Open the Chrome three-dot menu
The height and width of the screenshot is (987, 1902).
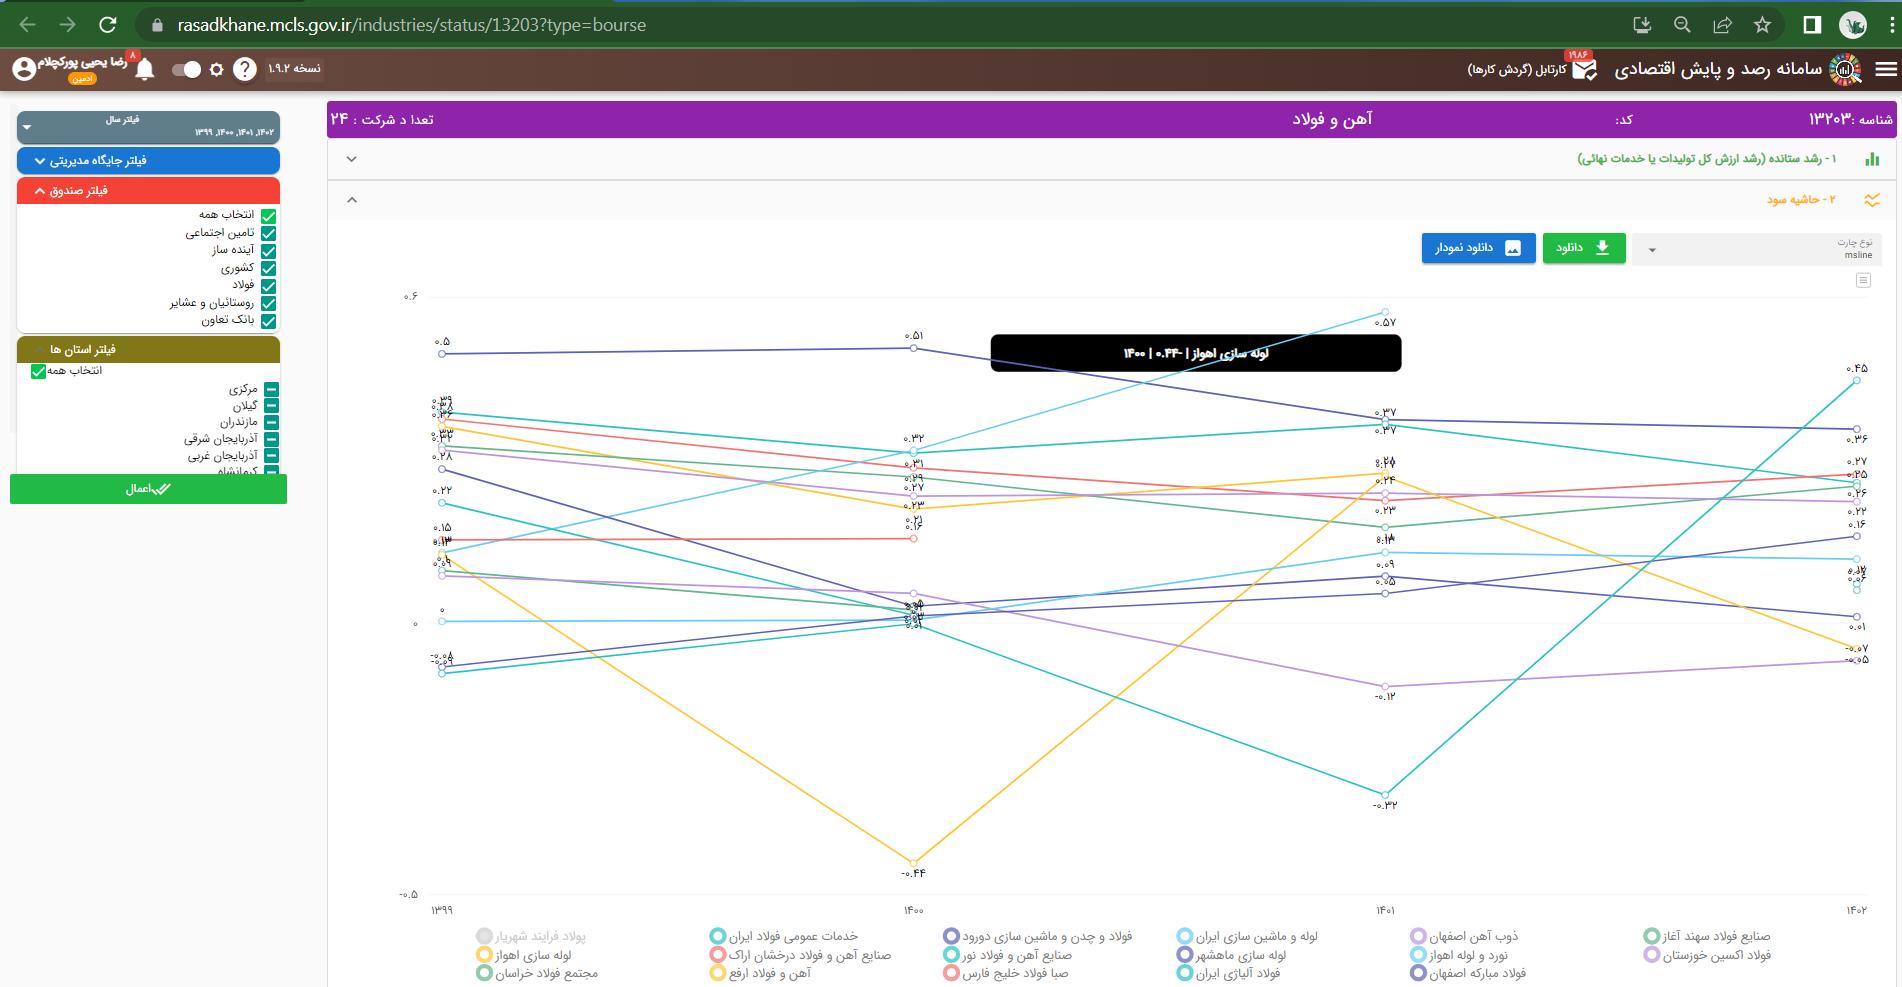click(x=1890, y=25)
